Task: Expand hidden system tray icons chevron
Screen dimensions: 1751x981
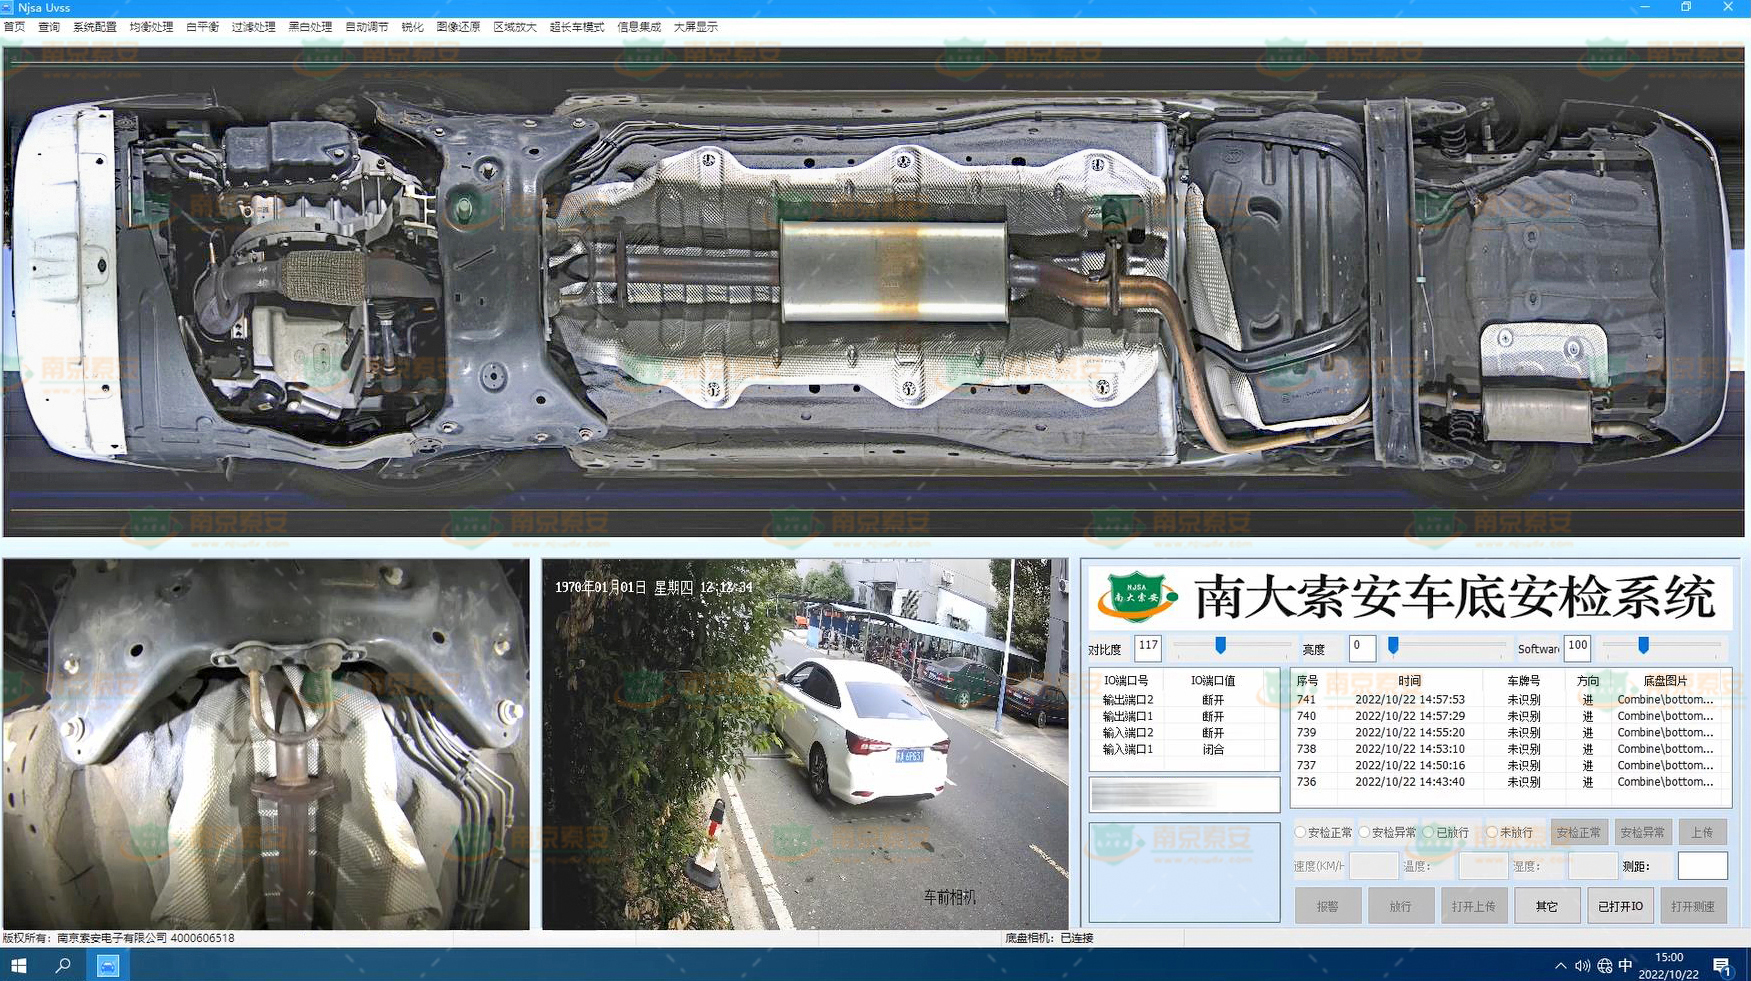Action: click(1560, 965)
